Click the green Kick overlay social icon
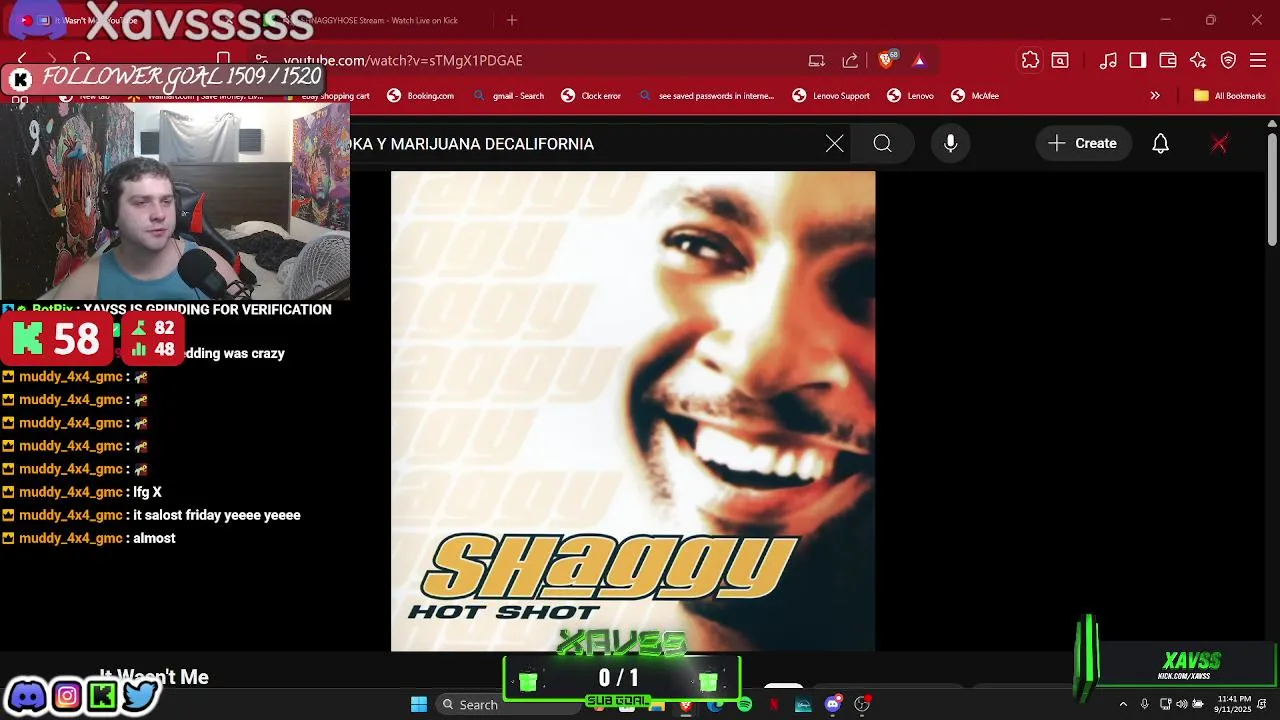Image resolution: width=1280 pixels, height=720 pixels. (x=102, y=696)
